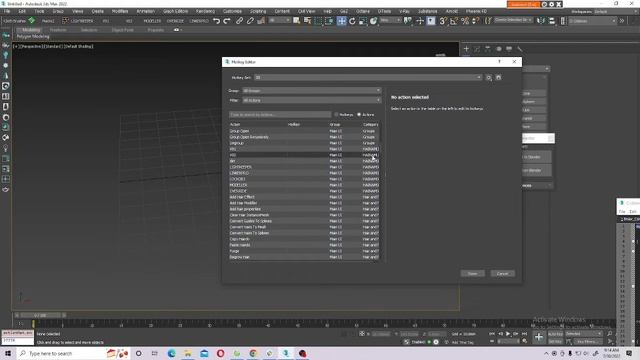Click the help question mark in Hotkey Editor
The height and width of the screenshot is (360, 640).
[x=499, y=62]
